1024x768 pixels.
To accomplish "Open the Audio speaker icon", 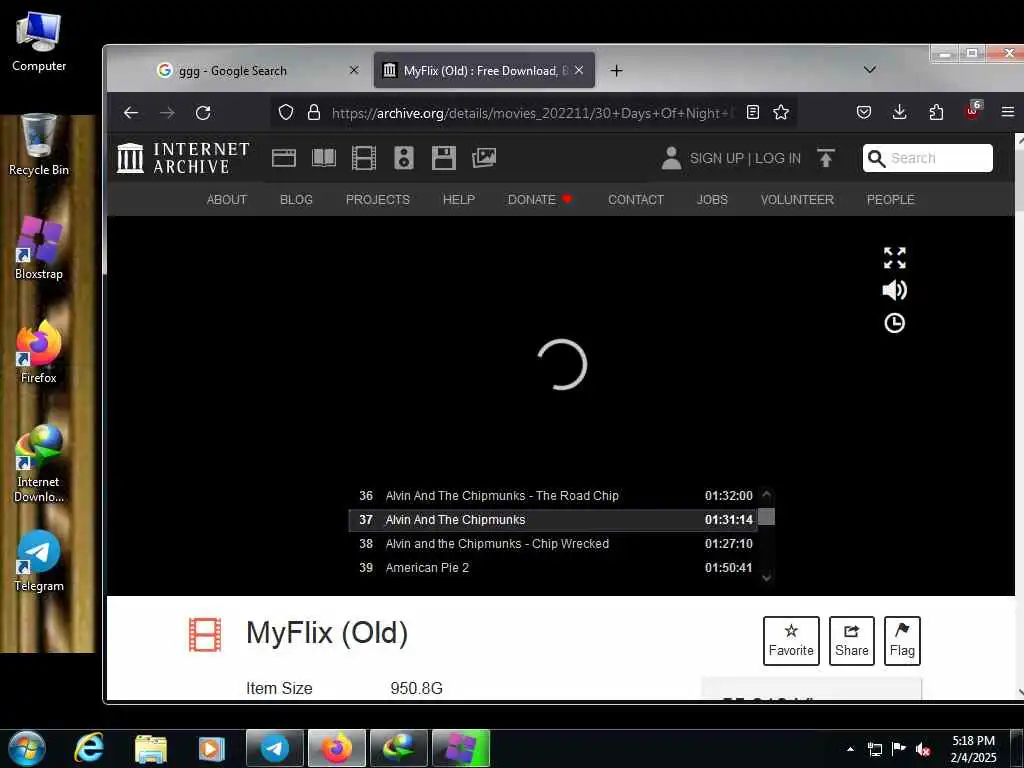I will tap(404, 158).
